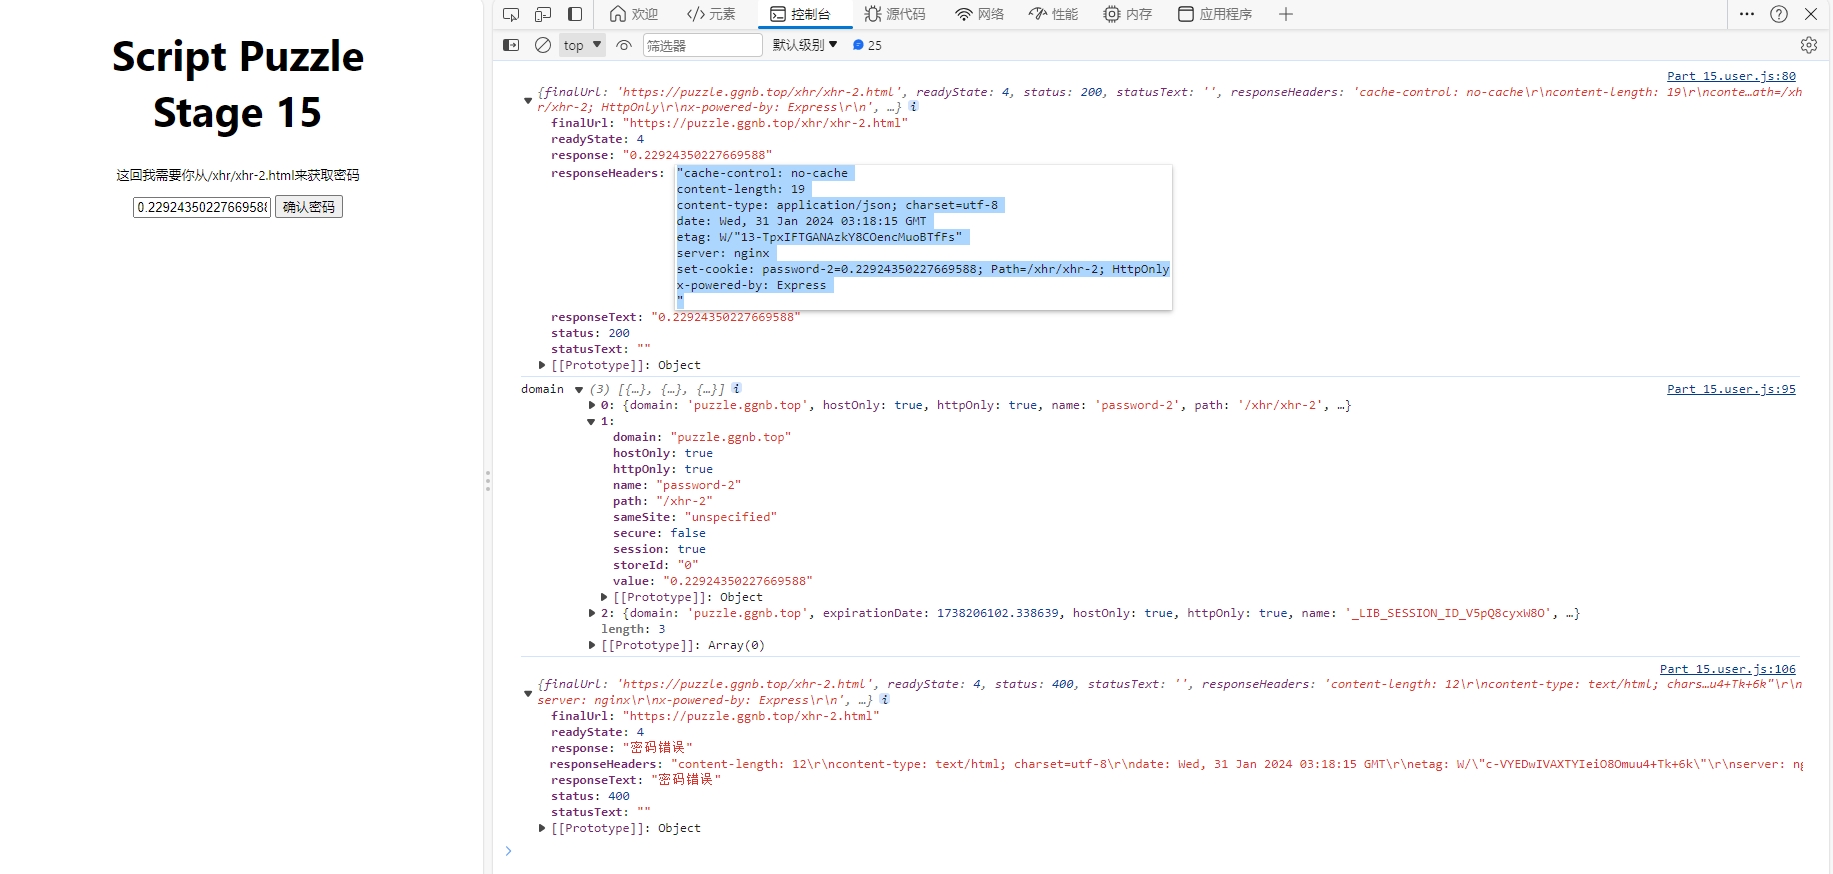1833x874 pixels.
Task: Click the info icon beside the first object summary
Action: coord(913,106)
